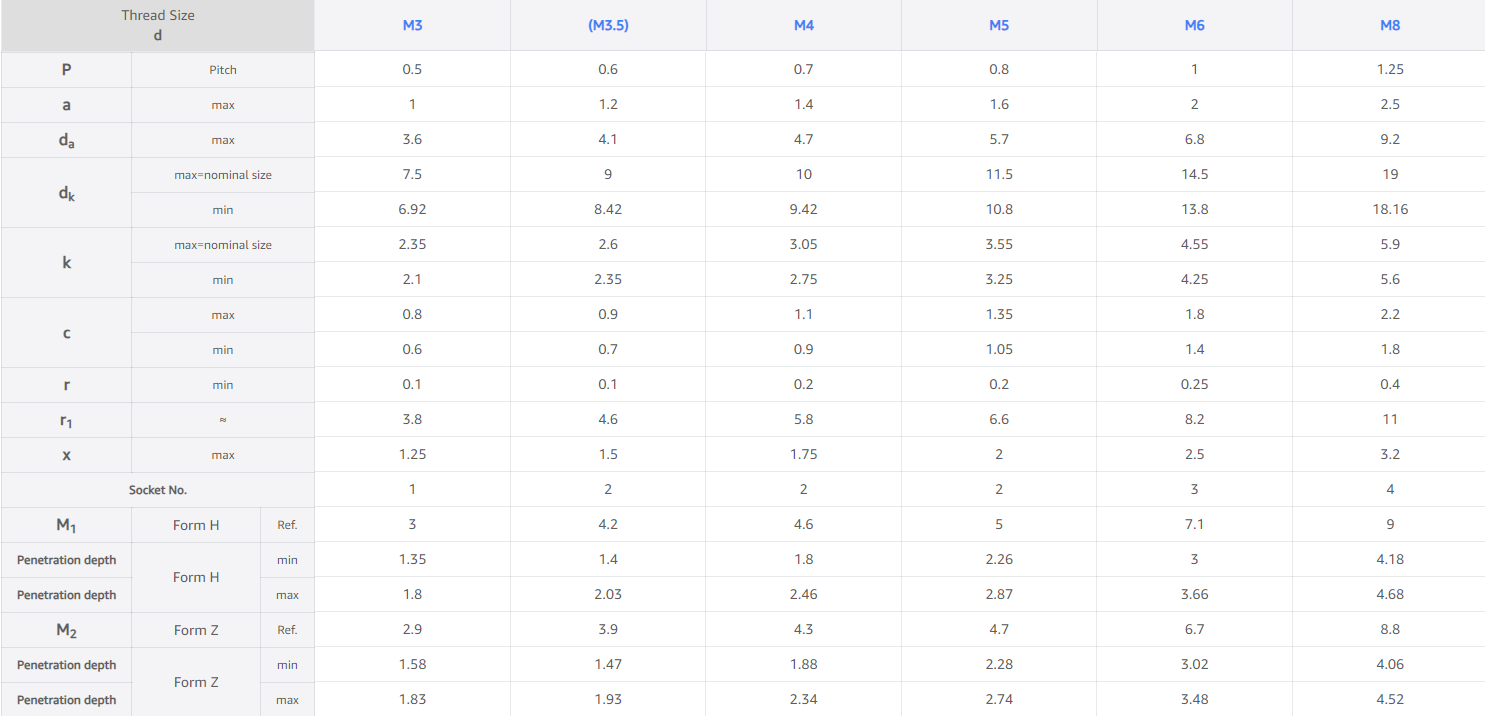Click the M2 Form Z label
This screenshot has width=1485, height=716.
196,630
